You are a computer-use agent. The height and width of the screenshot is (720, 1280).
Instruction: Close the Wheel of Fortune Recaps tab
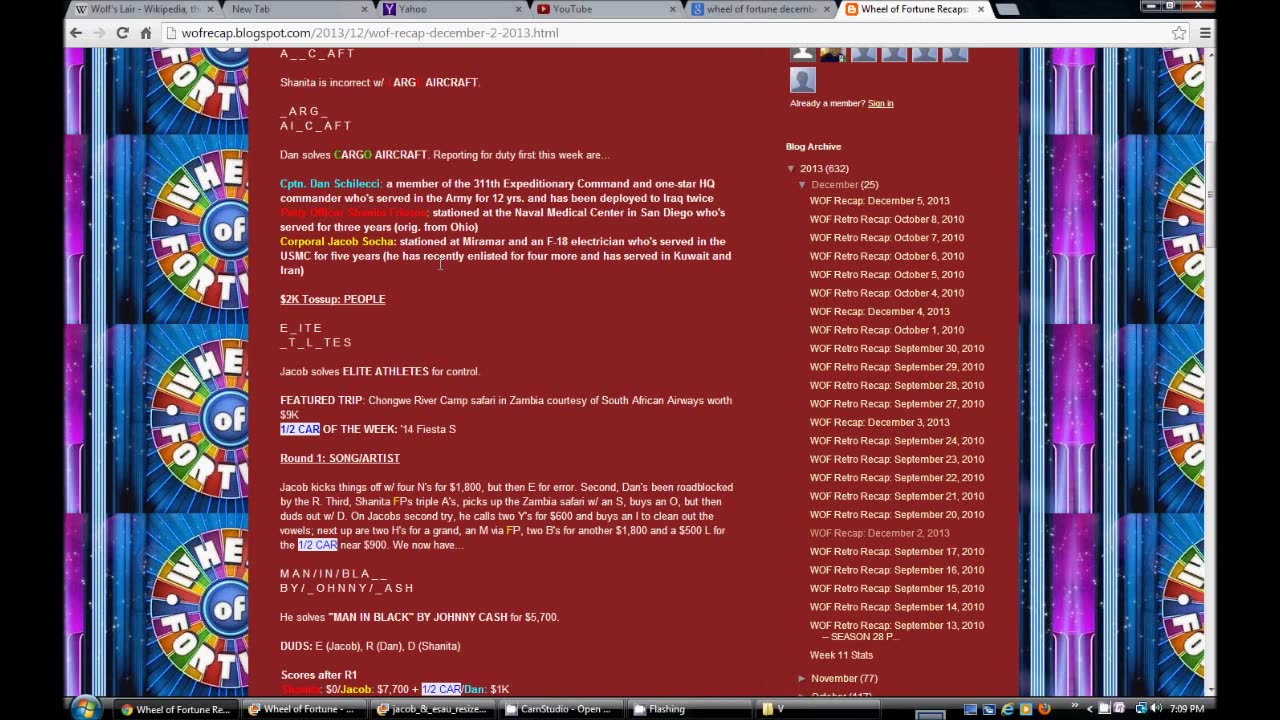pos(981,9)
